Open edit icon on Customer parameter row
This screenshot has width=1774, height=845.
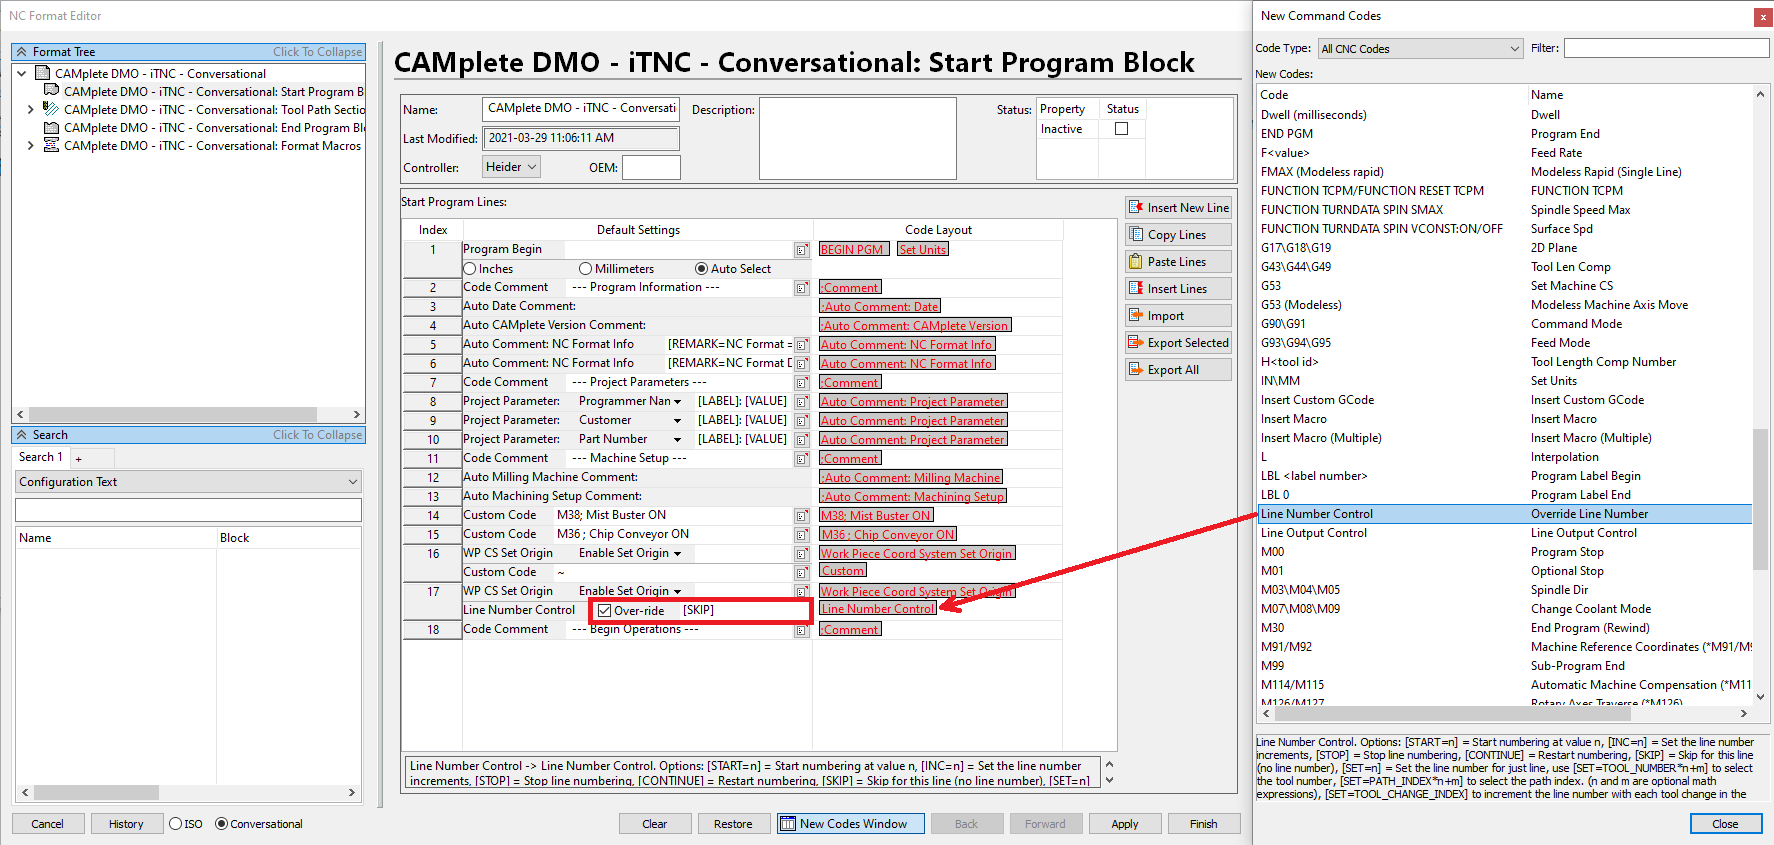(802, 421)
